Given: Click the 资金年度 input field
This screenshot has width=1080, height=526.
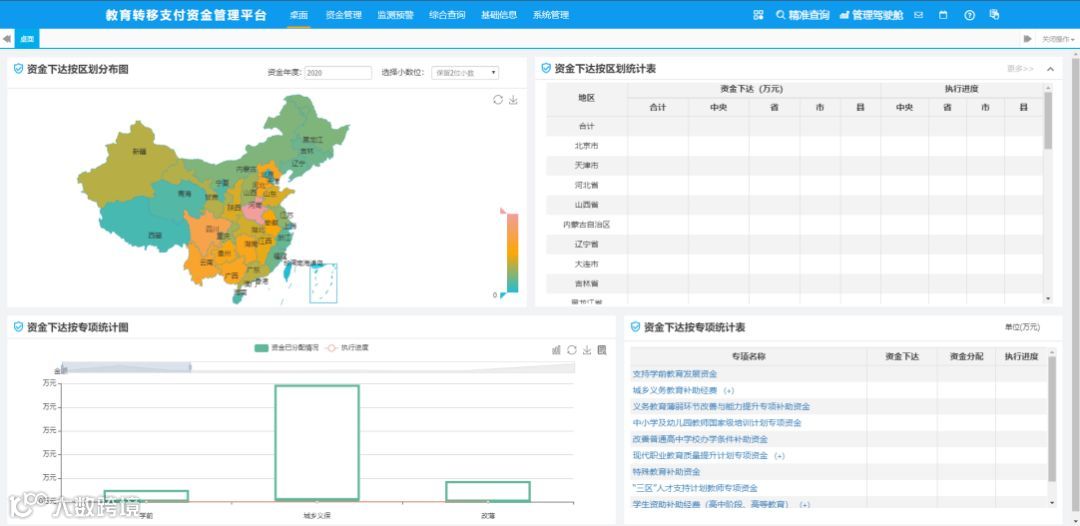Looking at the screenshot, I should (x=338, y=72).
